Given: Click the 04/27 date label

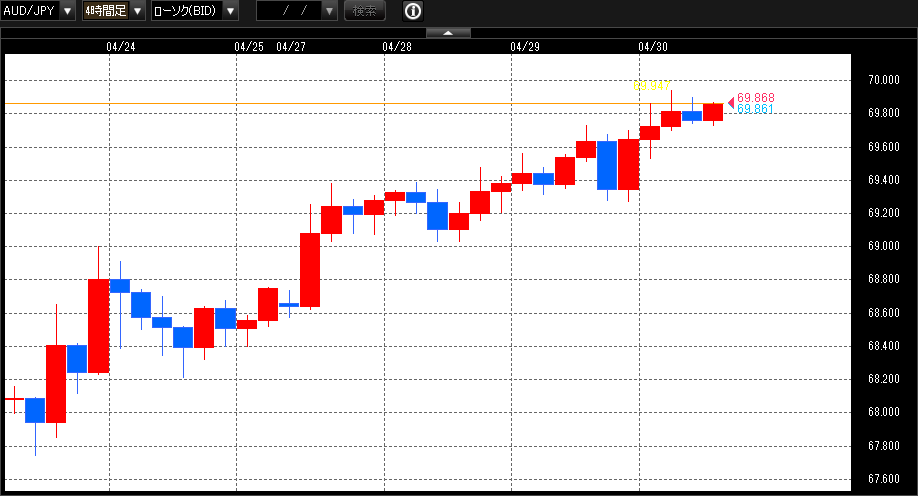Looking at the screenshot, I should (291, 46).
